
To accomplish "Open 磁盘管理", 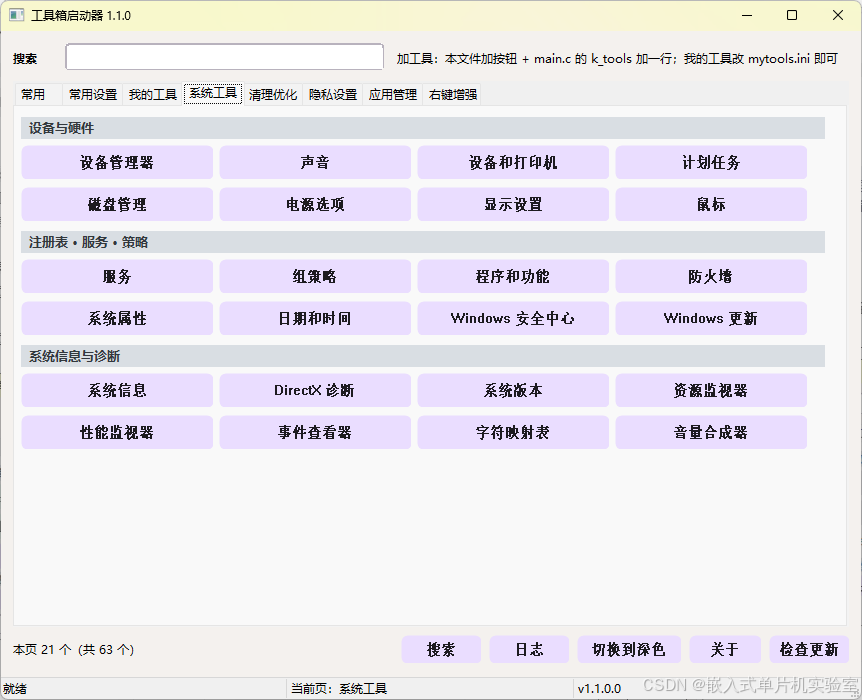I will pos(117,204).
